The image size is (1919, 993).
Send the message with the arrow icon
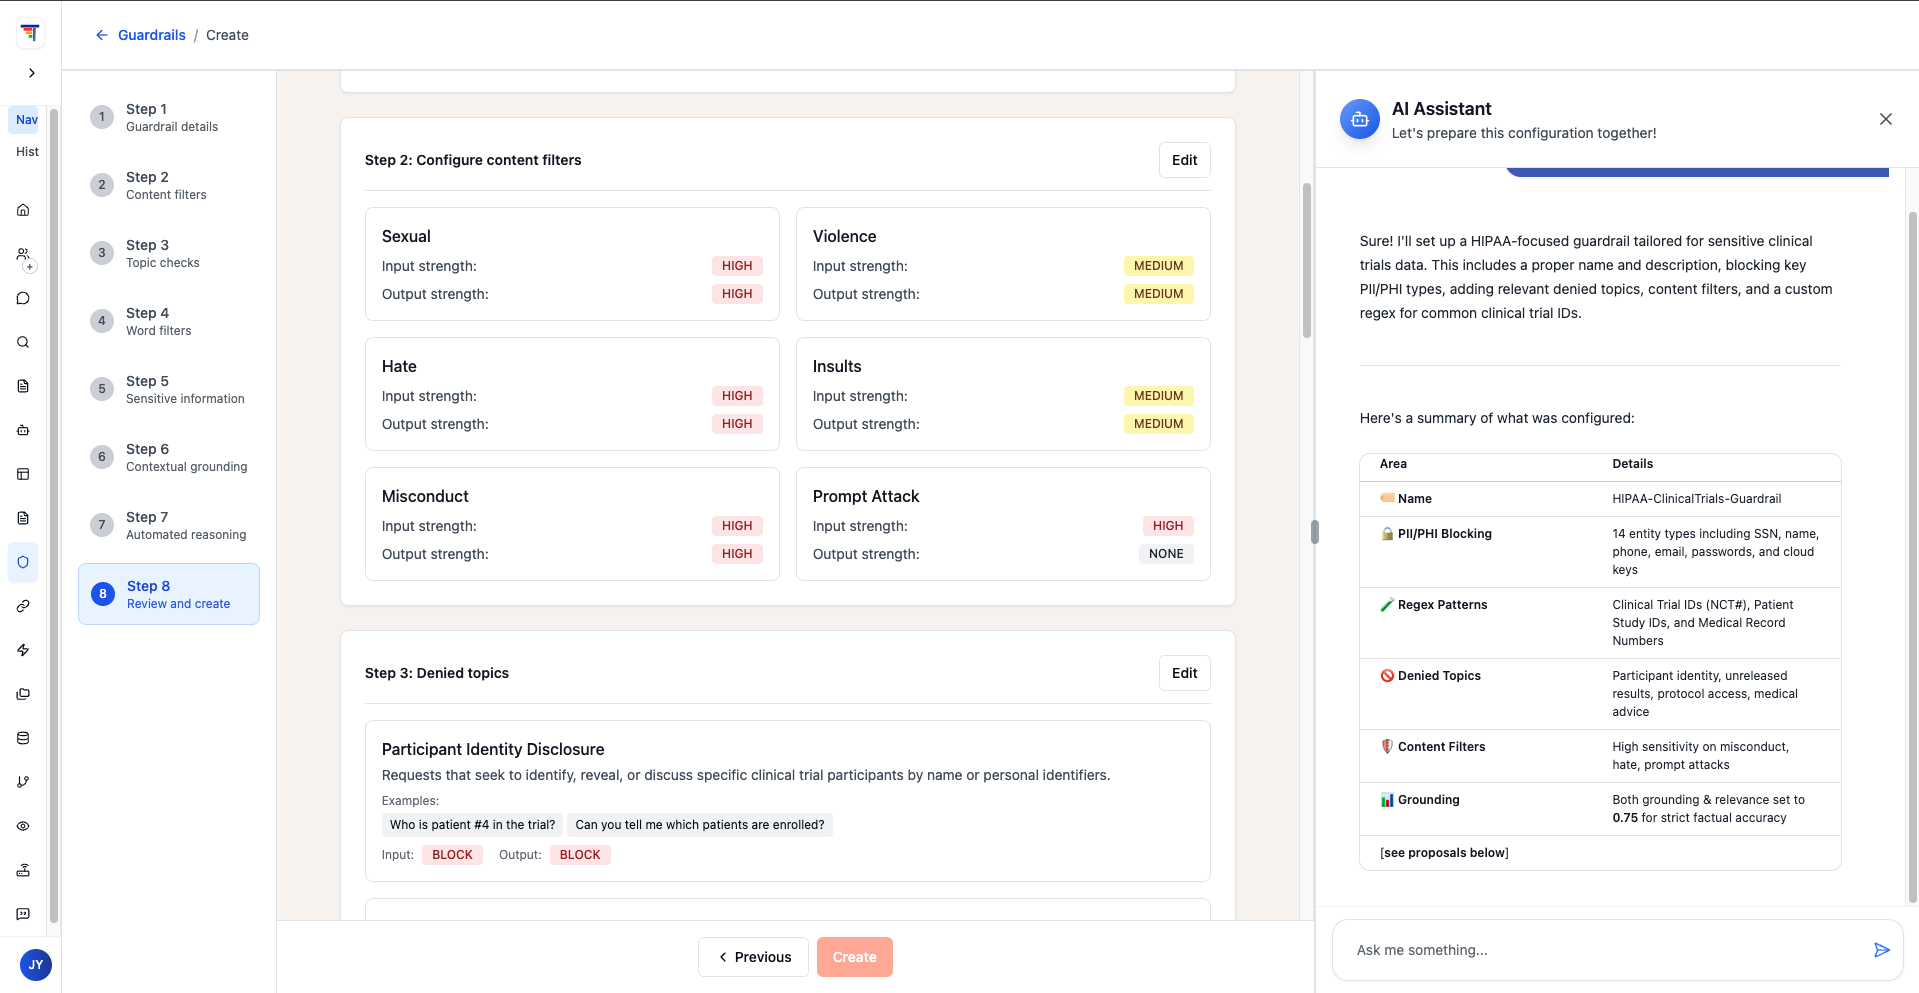(x=1881, y=950)
